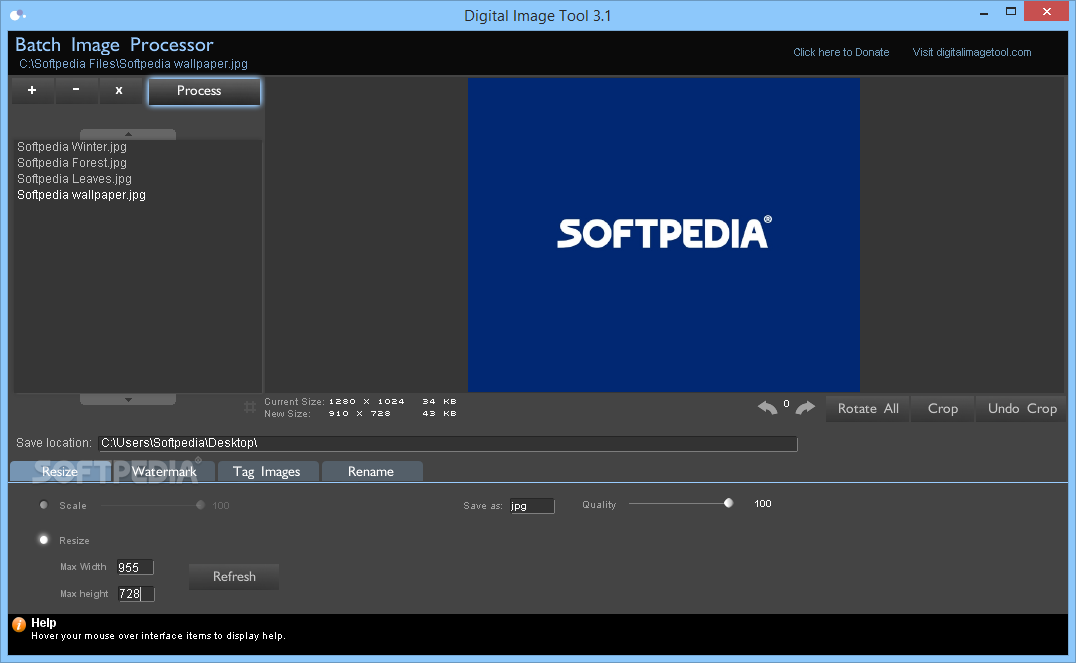Image resolution: width=1076 pixels, height=663 pixels.
Task: Click the New Size file weight 43 KB
Action: tap(439, 414)
